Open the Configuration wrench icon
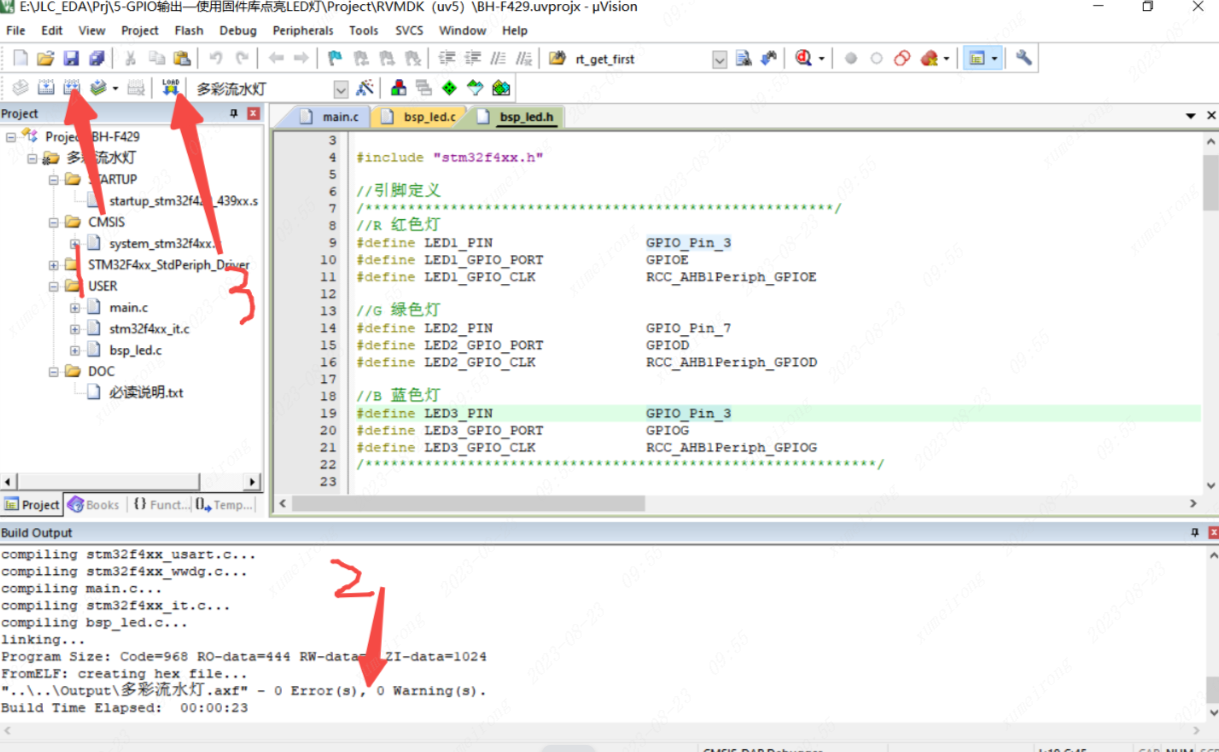Viewport: 1219px width, 752px height. pyautogui.click(x=1024, y=59)
